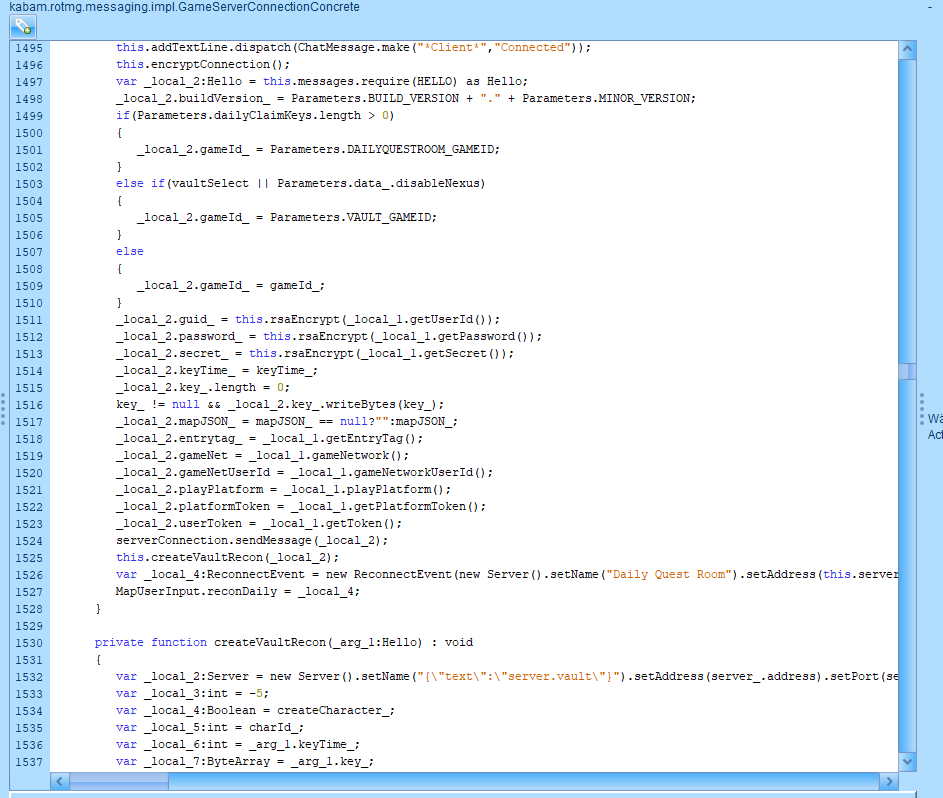
Task: Click the horizontal scrollbar right arrow icon
Action: click(x=890, y=781)
